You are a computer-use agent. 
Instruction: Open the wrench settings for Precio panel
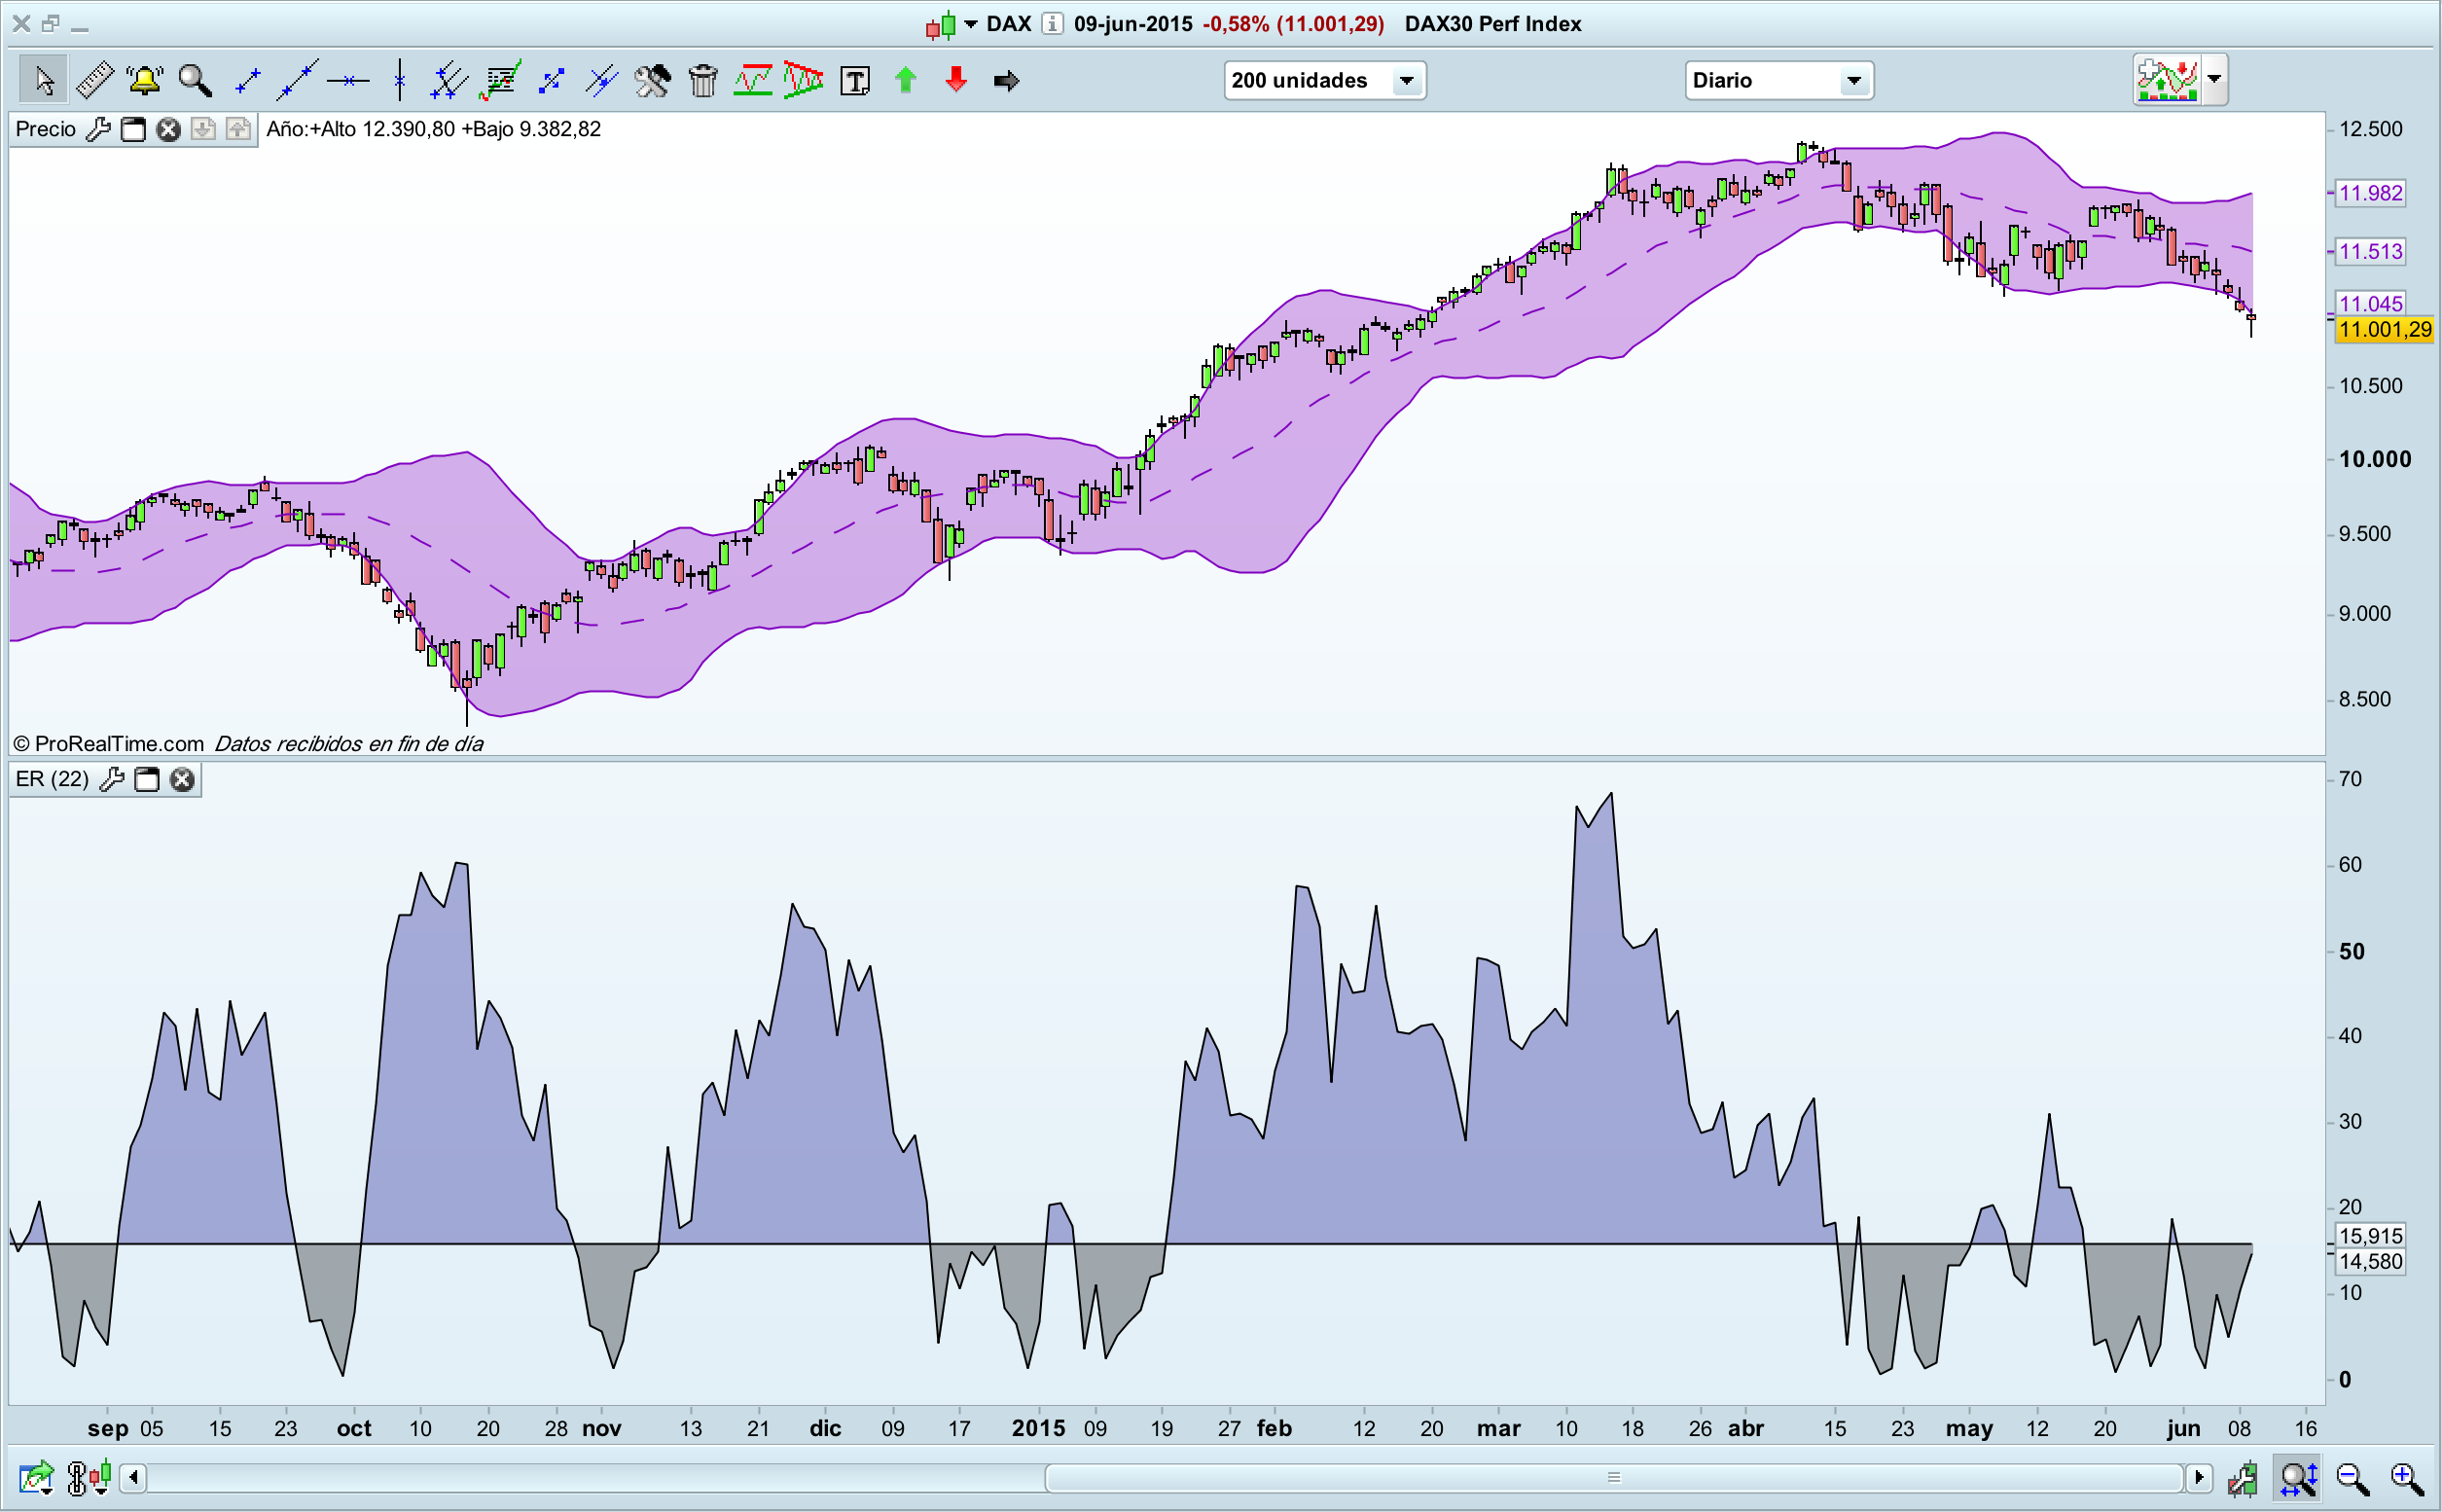point(98,129)
